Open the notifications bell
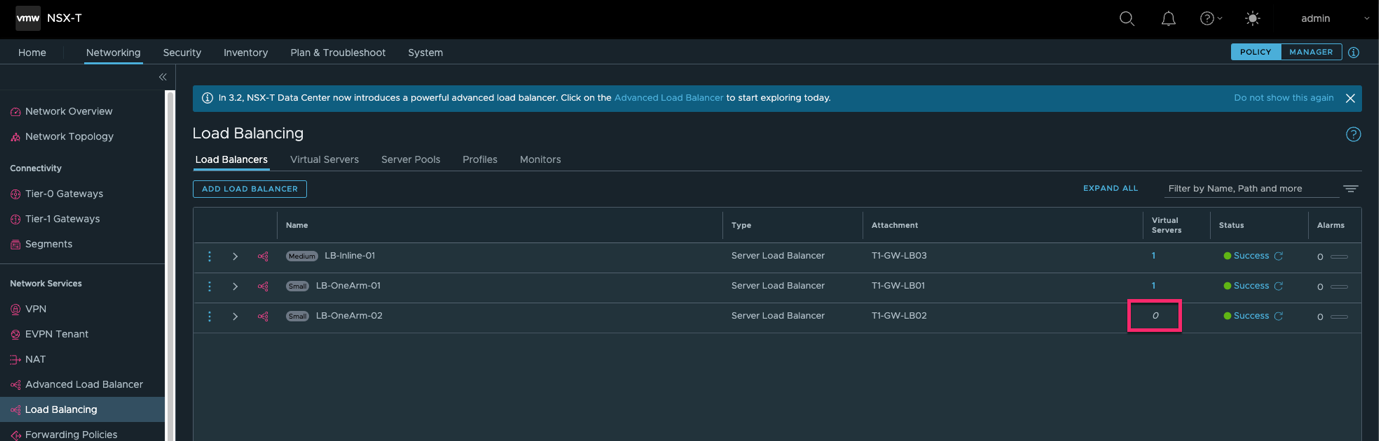 pos(1168,18)
